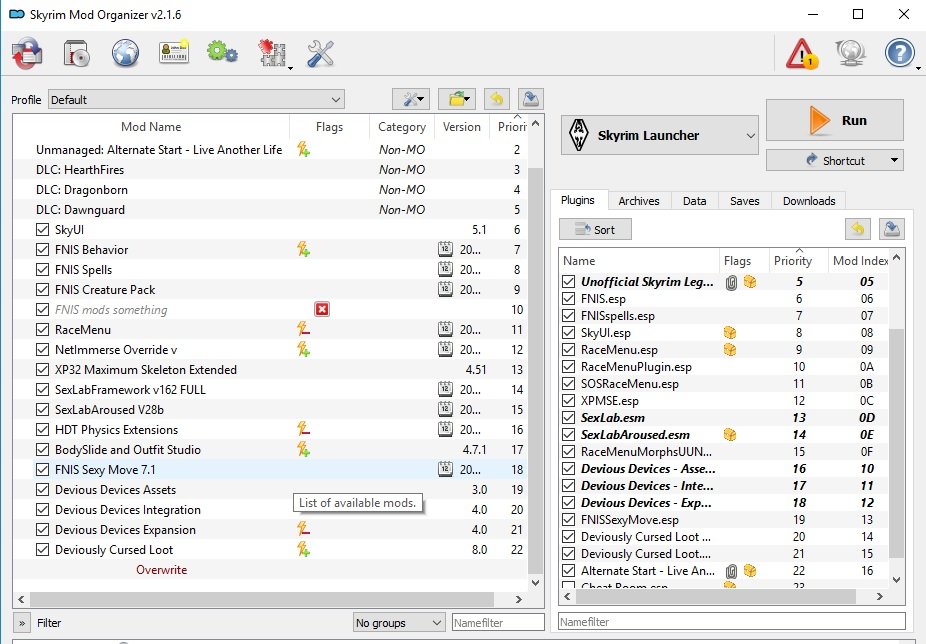This screenshot has width=926, height=644.
Task: Open the No groups dropdown
Action: [x=399, y=622]
